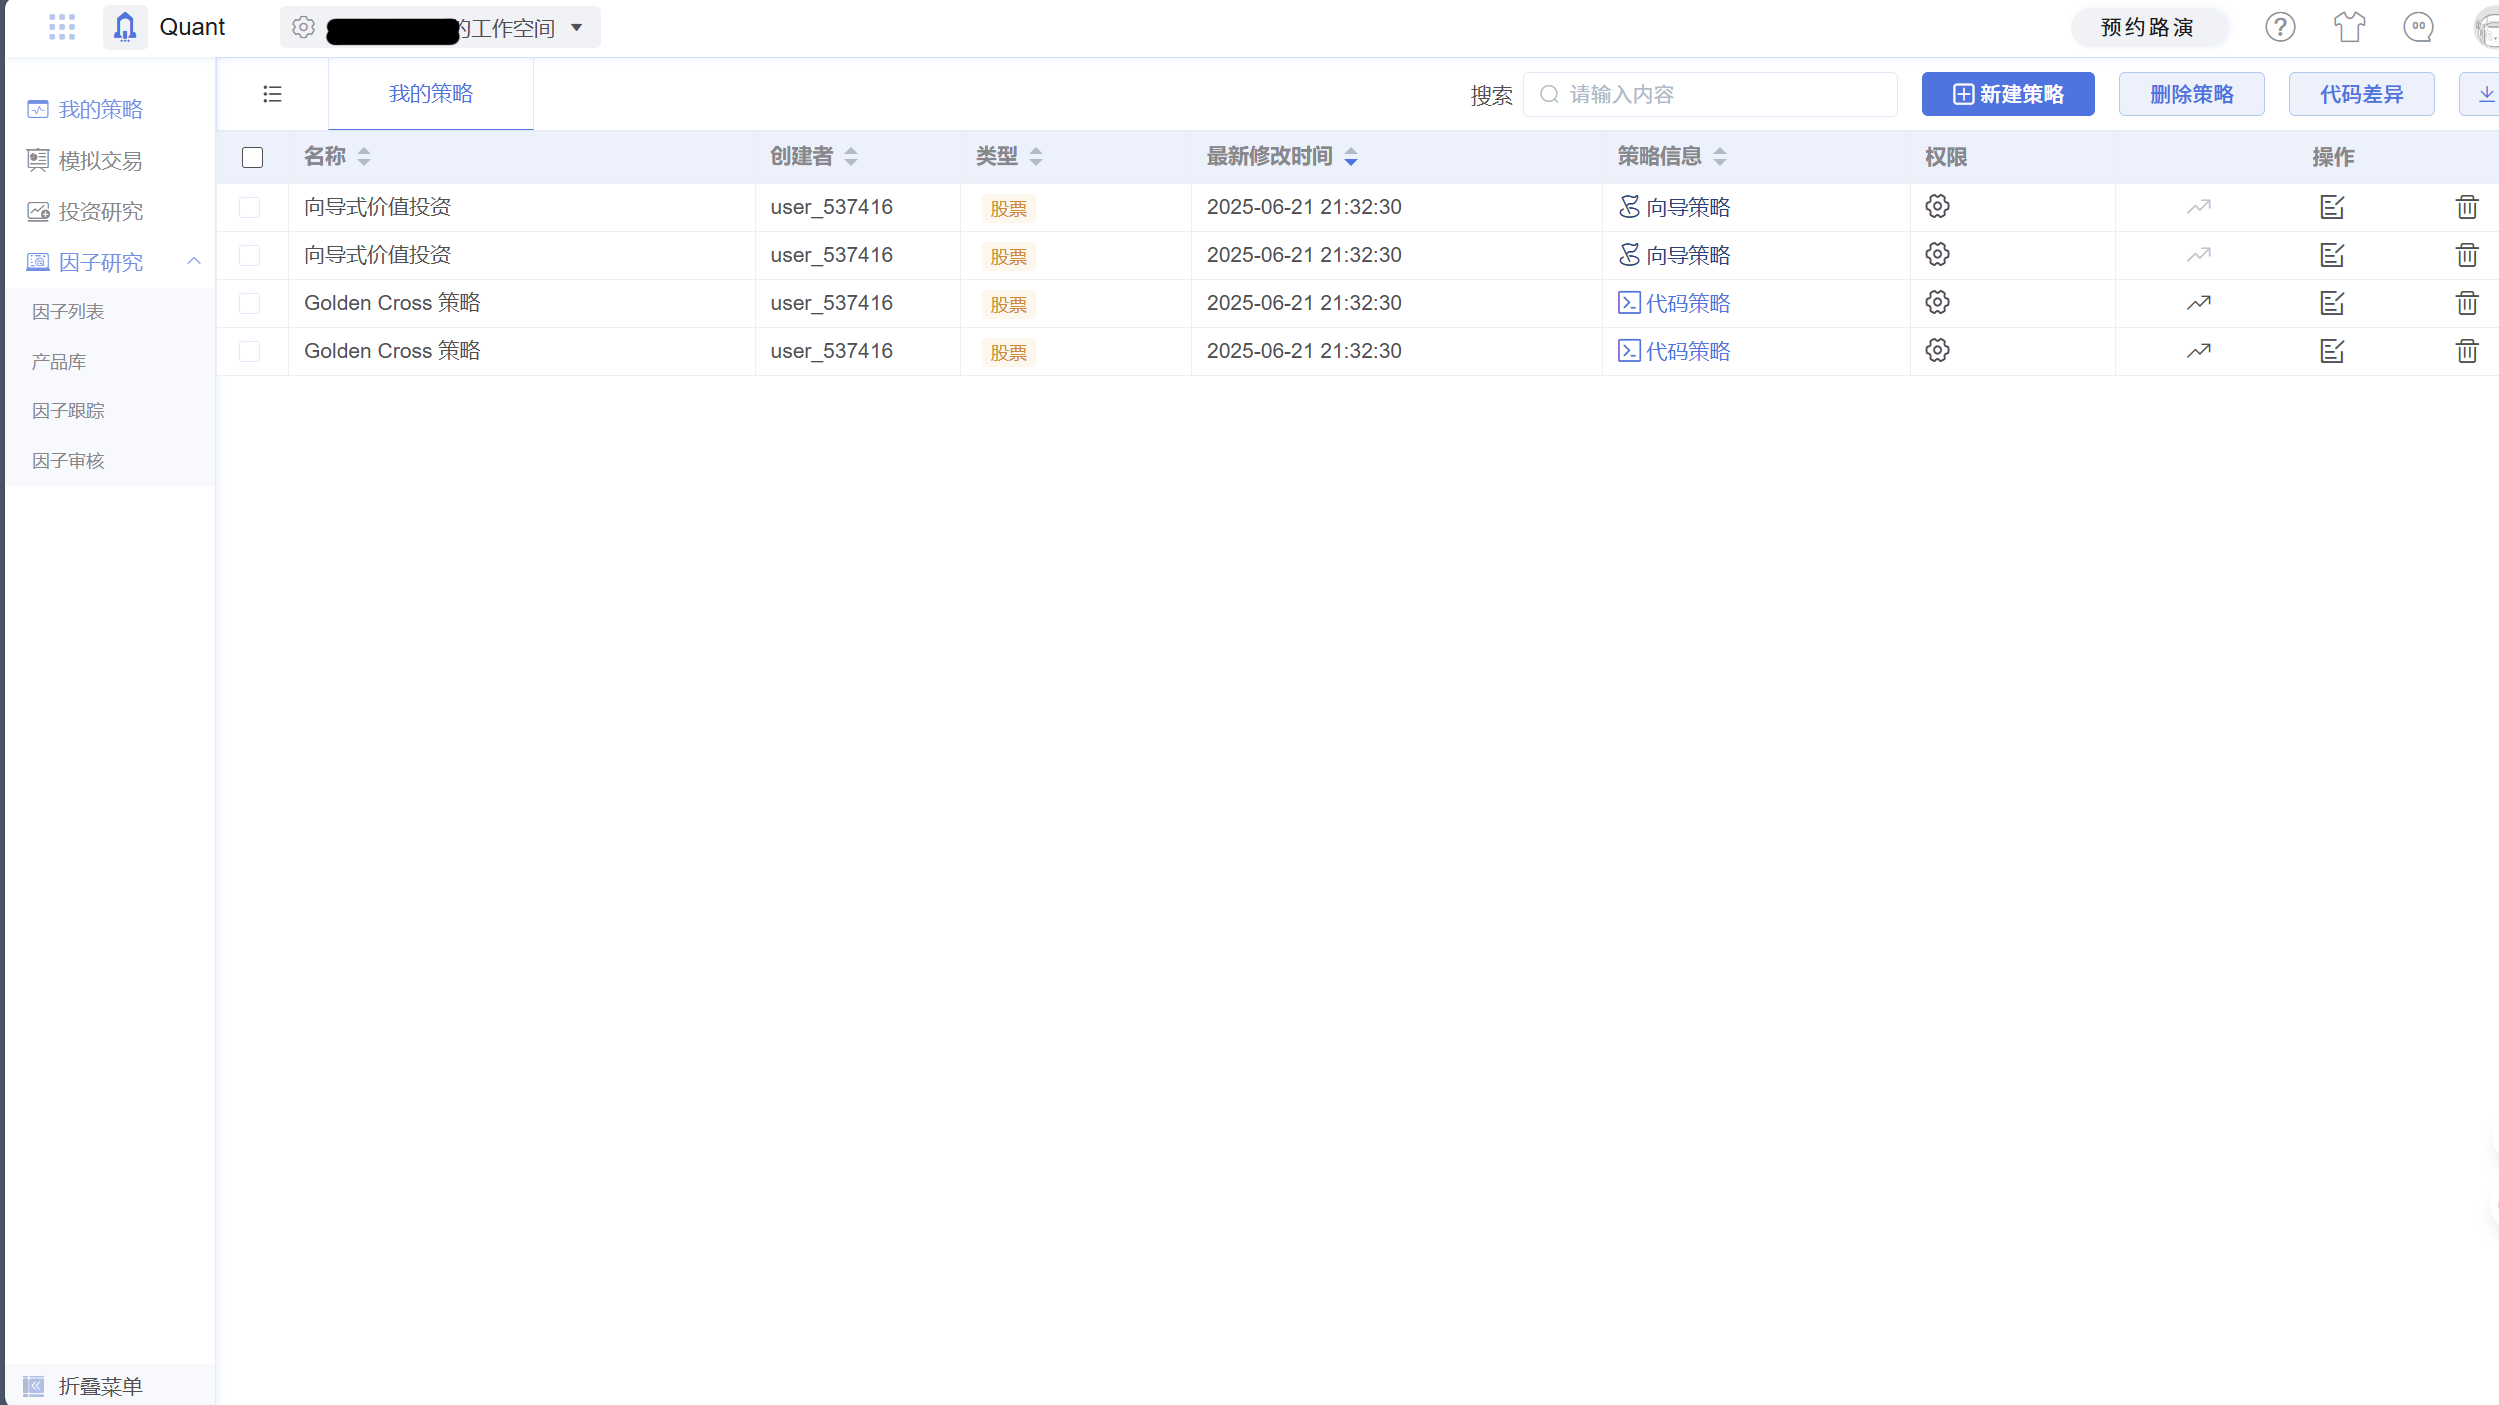The width and height of the screenshot is (2499, 1405).
Task: Check the box for first 向导式价值投资 row
Action: click(x=250, y=207)
